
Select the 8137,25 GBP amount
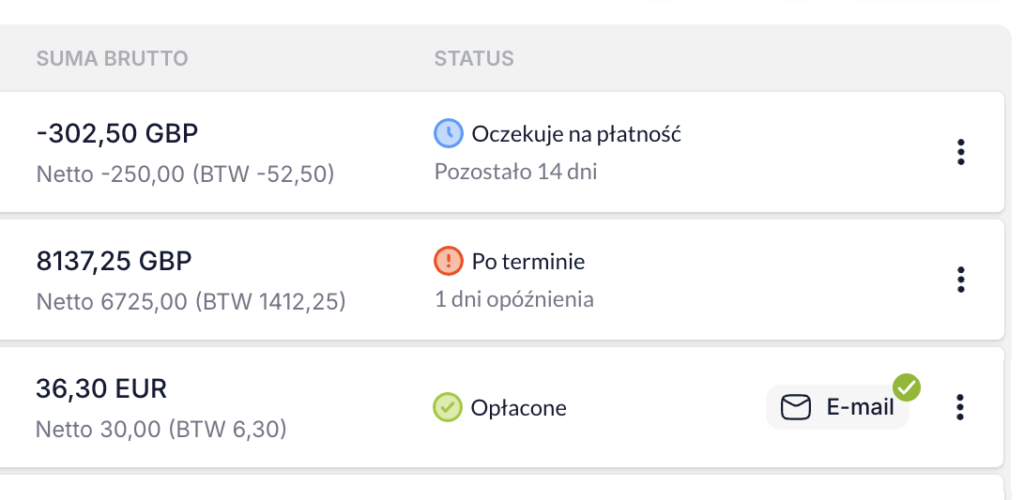(x=114, y=261)
